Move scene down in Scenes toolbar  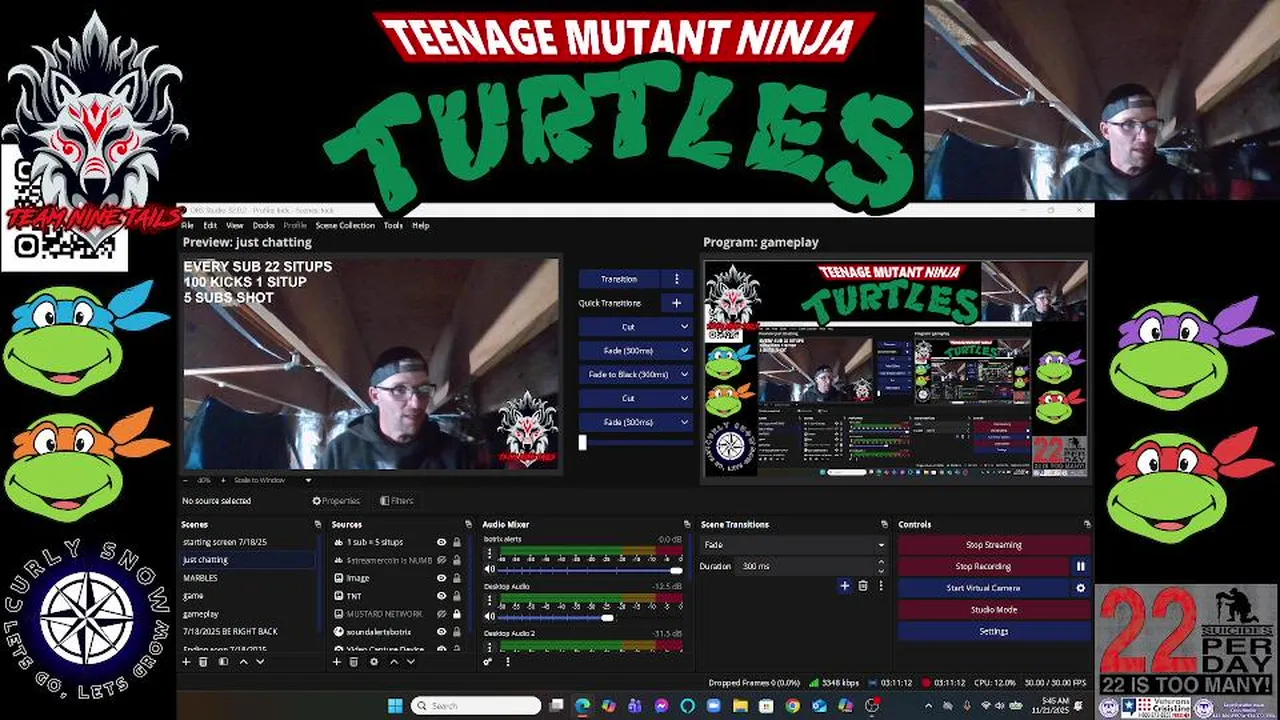(x=260, y=662)
